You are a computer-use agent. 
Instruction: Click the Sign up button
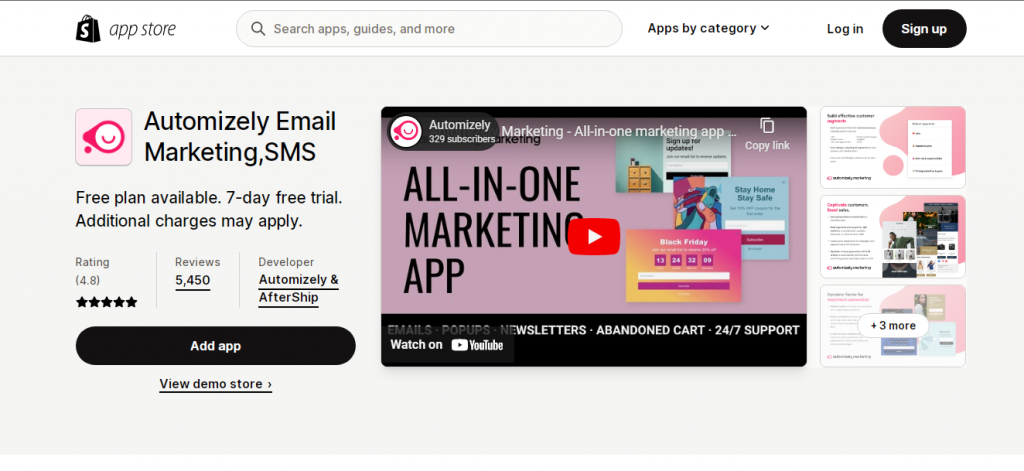click(x=924, y=29)
